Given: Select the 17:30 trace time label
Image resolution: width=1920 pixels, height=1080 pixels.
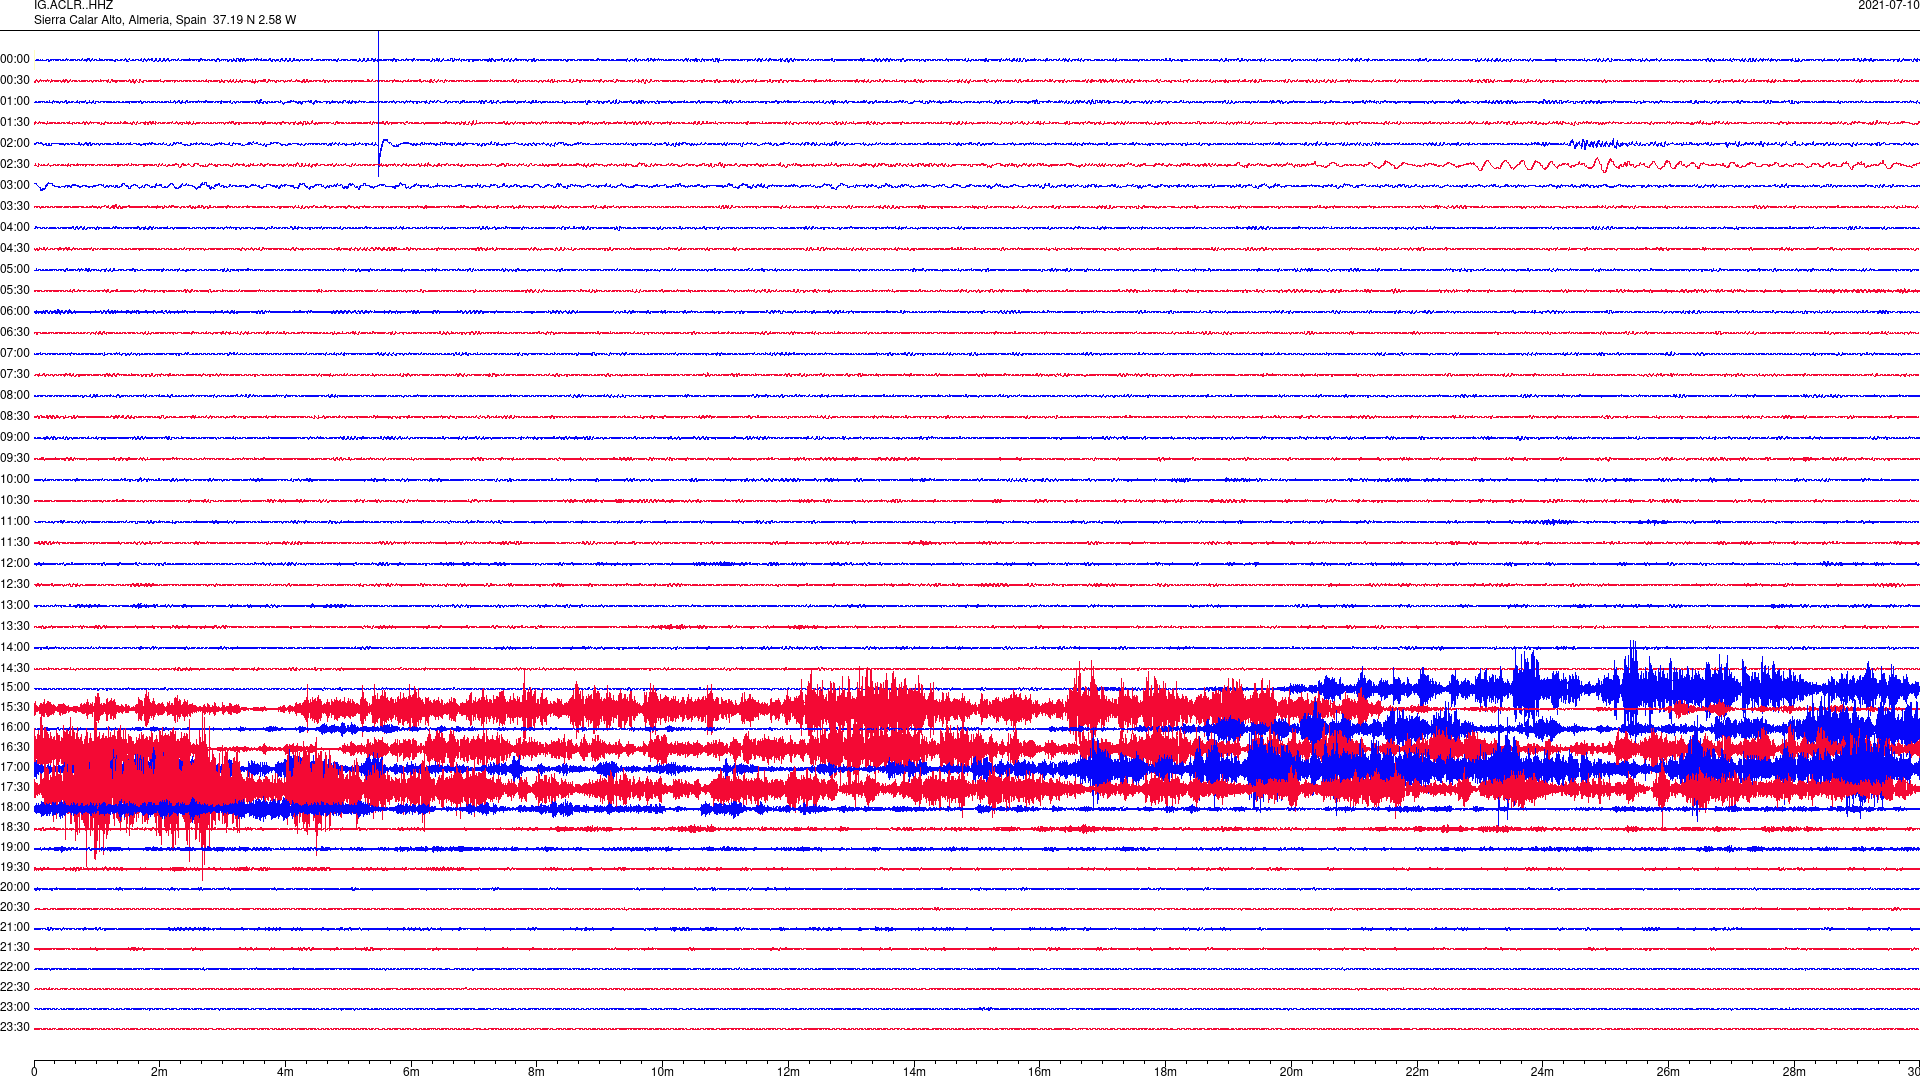Looking at the screenshot, I should pyautogui.click(x=15, y=788).
